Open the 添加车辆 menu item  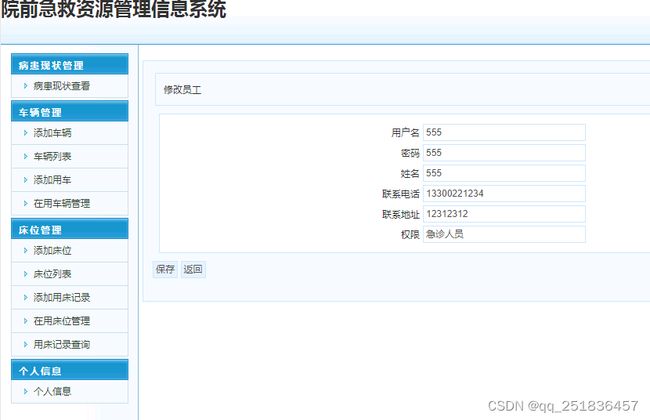(52, 133)
